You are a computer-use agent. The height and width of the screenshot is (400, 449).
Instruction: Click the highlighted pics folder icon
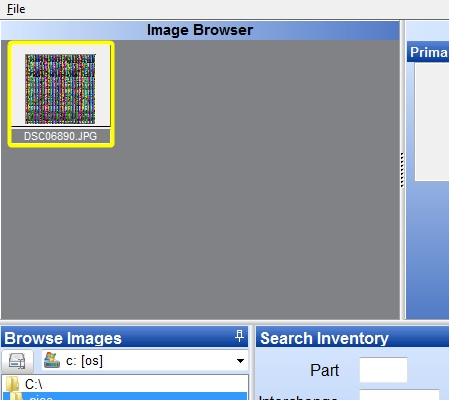point(16,397)
